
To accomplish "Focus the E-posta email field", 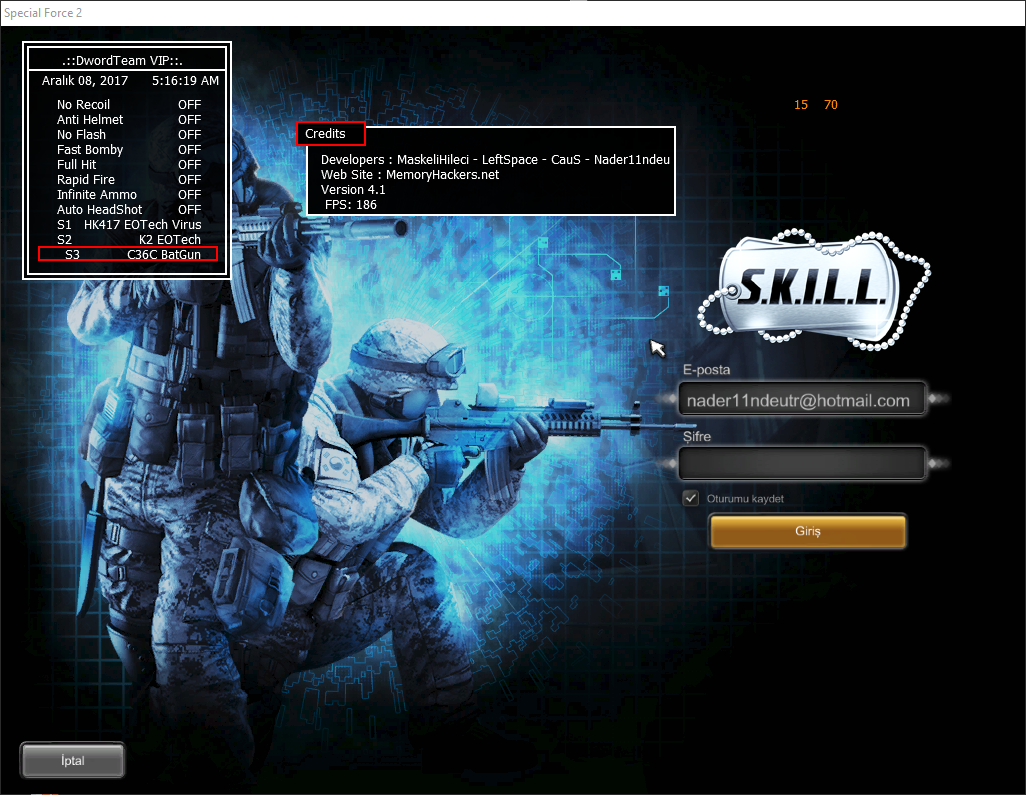I will coord(802,400).
